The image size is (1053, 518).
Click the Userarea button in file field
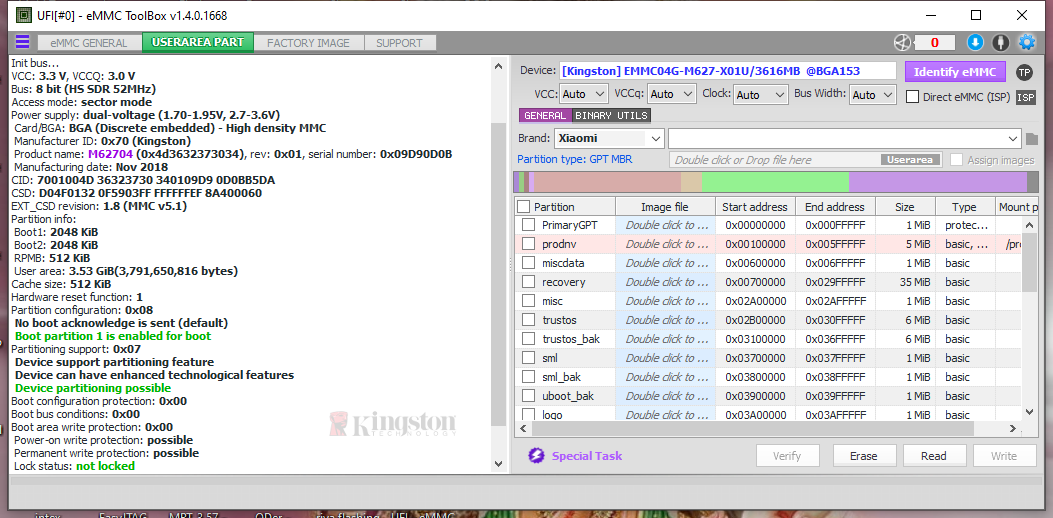[911, 160]
